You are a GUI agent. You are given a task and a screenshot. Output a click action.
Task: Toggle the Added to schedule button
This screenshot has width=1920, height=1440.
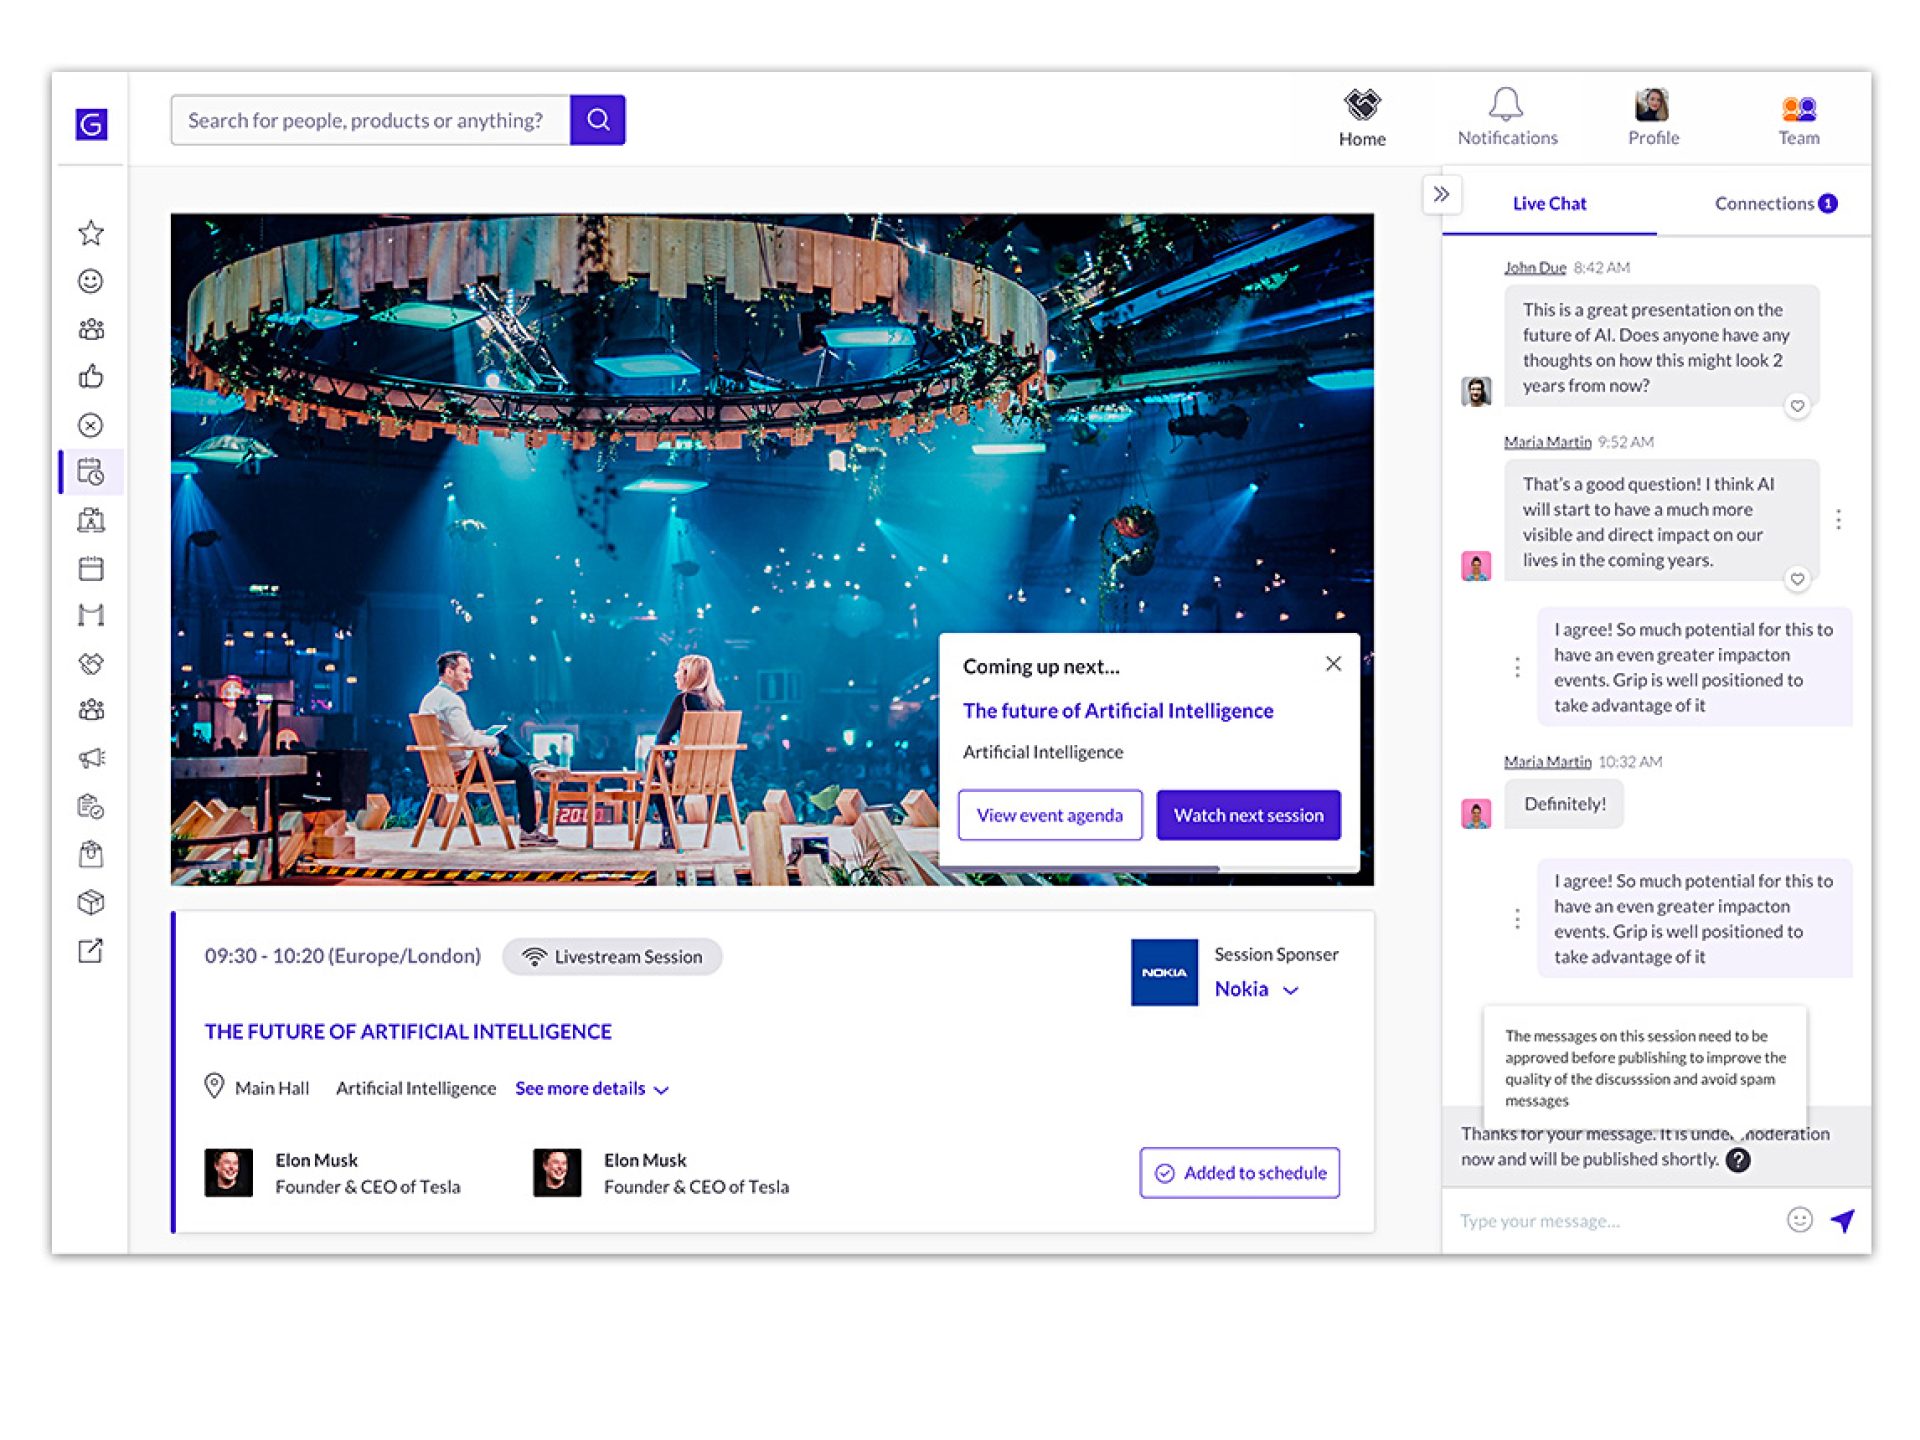pos(1240,1173)
